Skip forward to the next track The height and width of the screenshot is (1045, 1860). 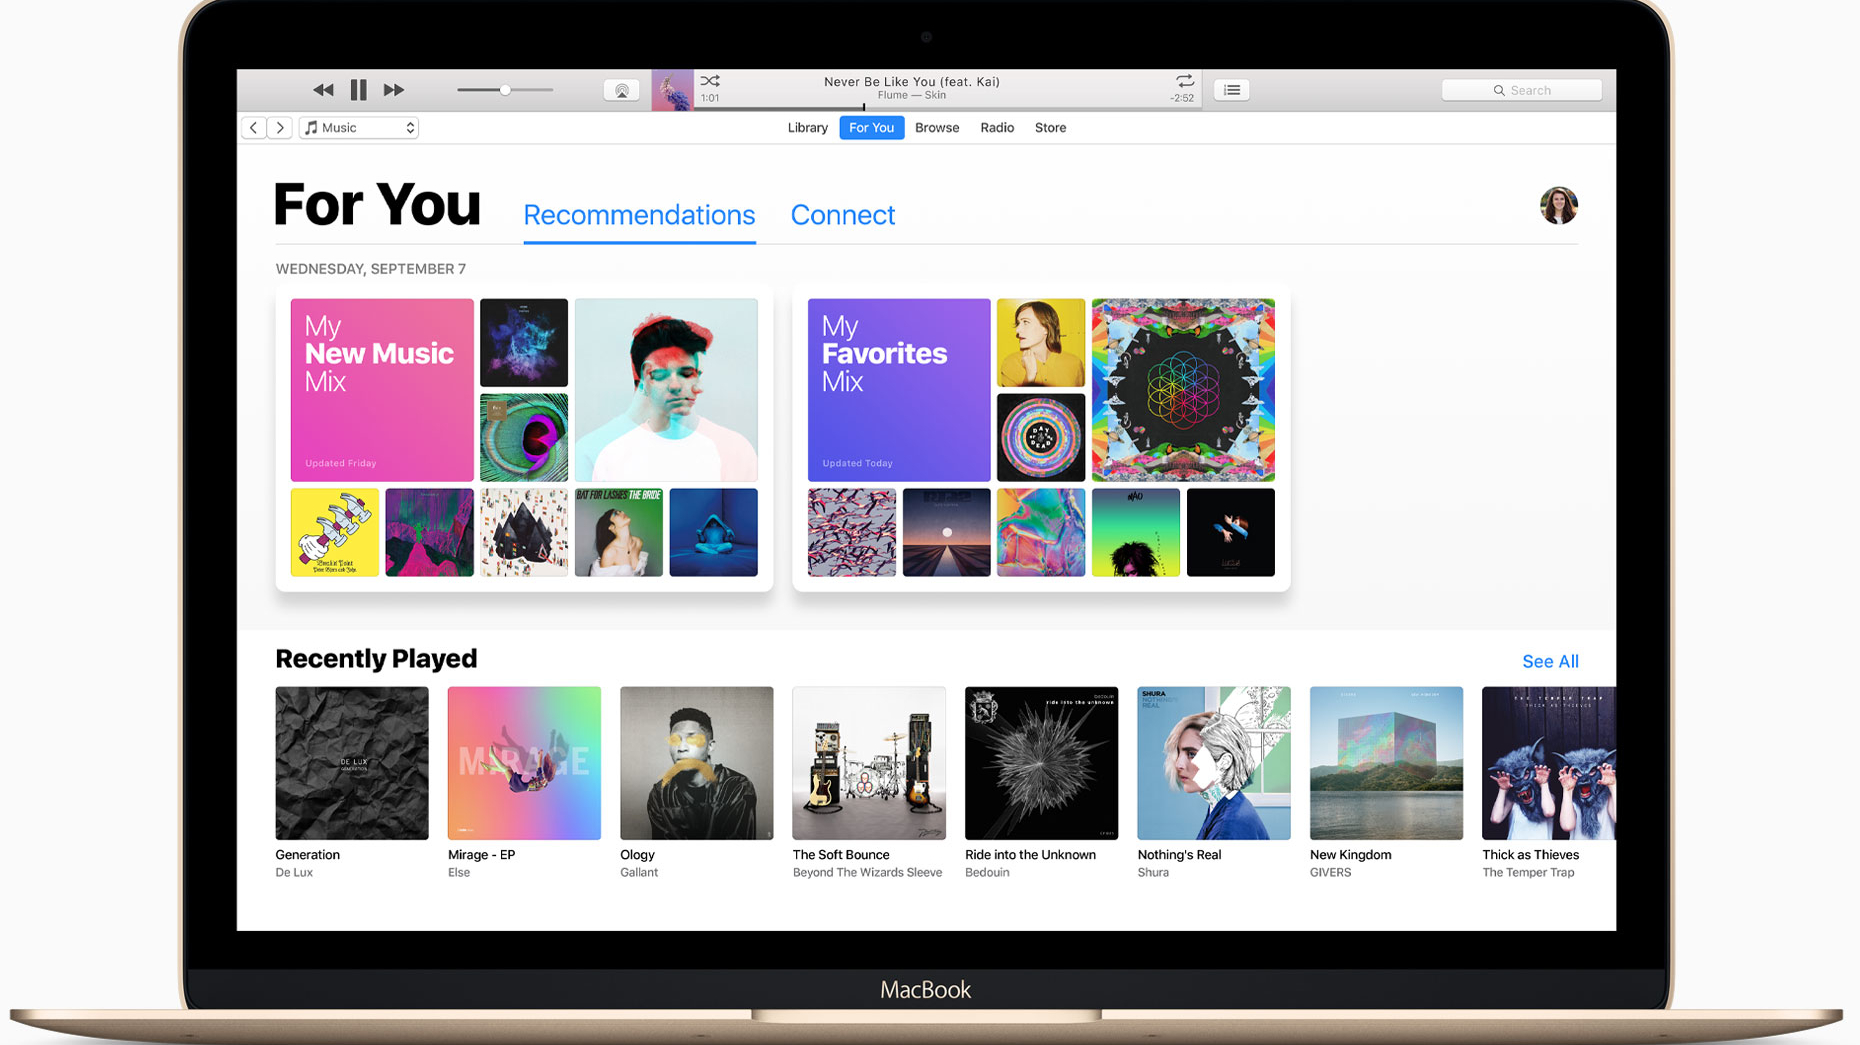(x=394, y=90)
